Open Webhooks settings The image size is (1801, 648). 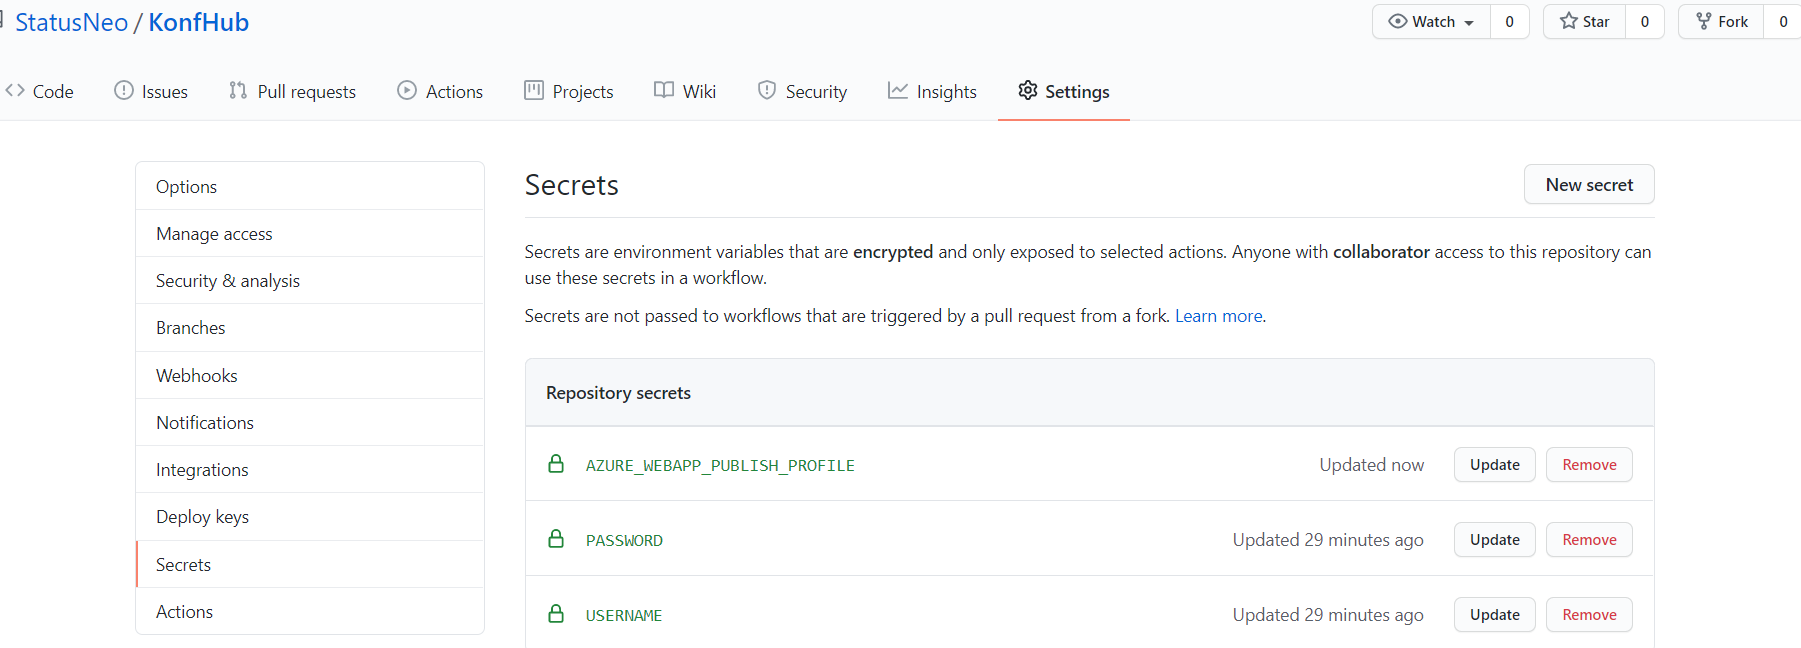pos(310,375)
